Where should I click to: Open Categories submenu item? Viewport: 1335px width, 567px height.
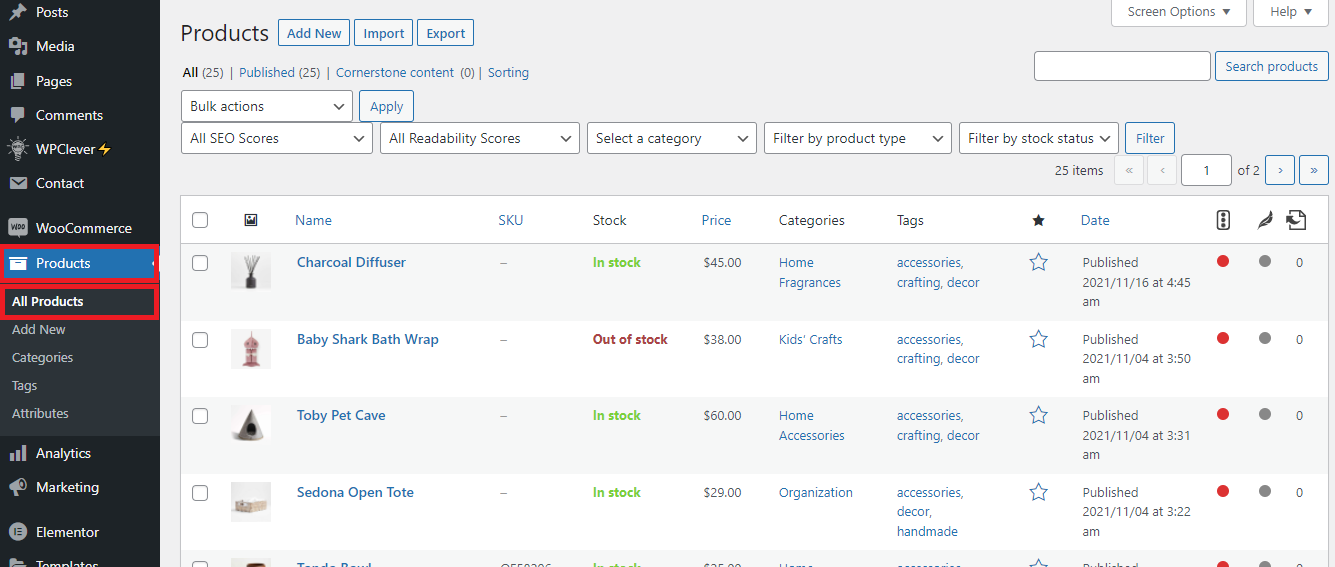click(43, 357)
